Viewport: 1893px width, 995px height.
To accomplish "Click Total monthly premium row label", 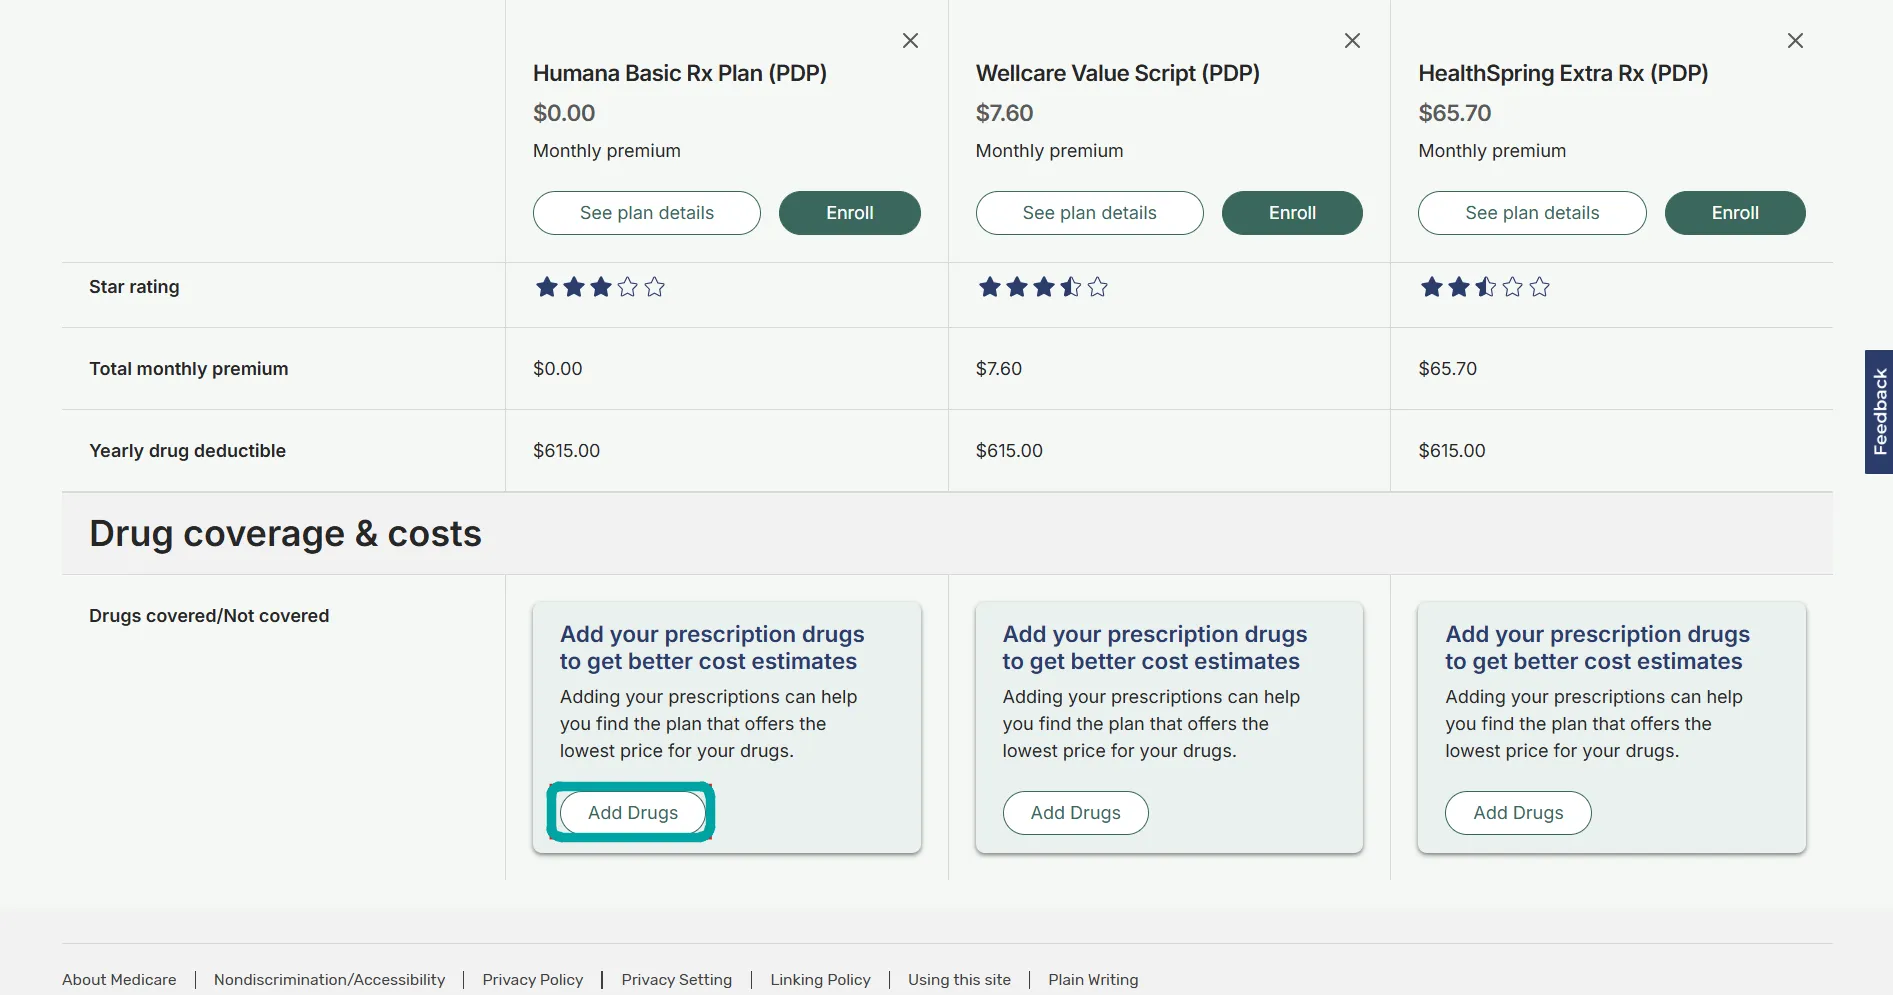I will pos(189,369).
